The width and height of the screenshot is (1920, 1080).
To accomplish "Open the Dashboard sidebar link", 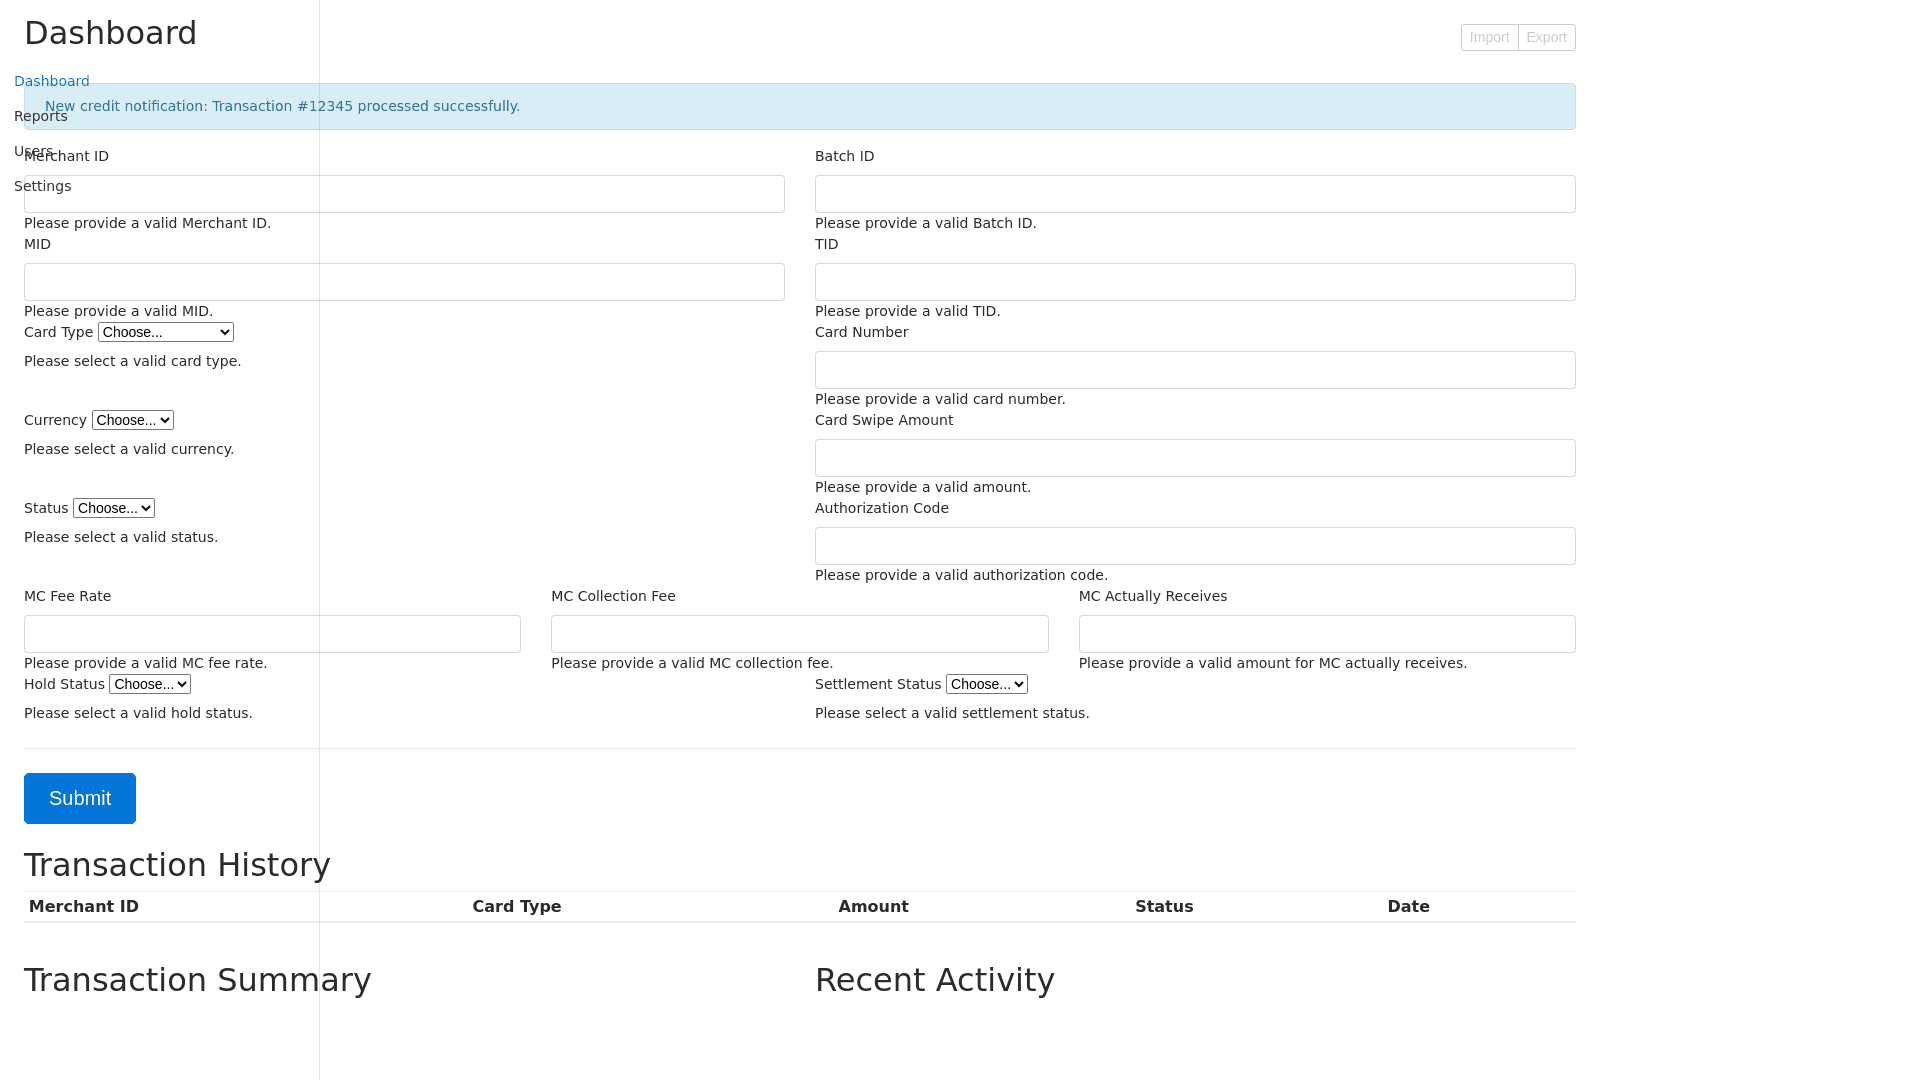I will coord(52,81).
